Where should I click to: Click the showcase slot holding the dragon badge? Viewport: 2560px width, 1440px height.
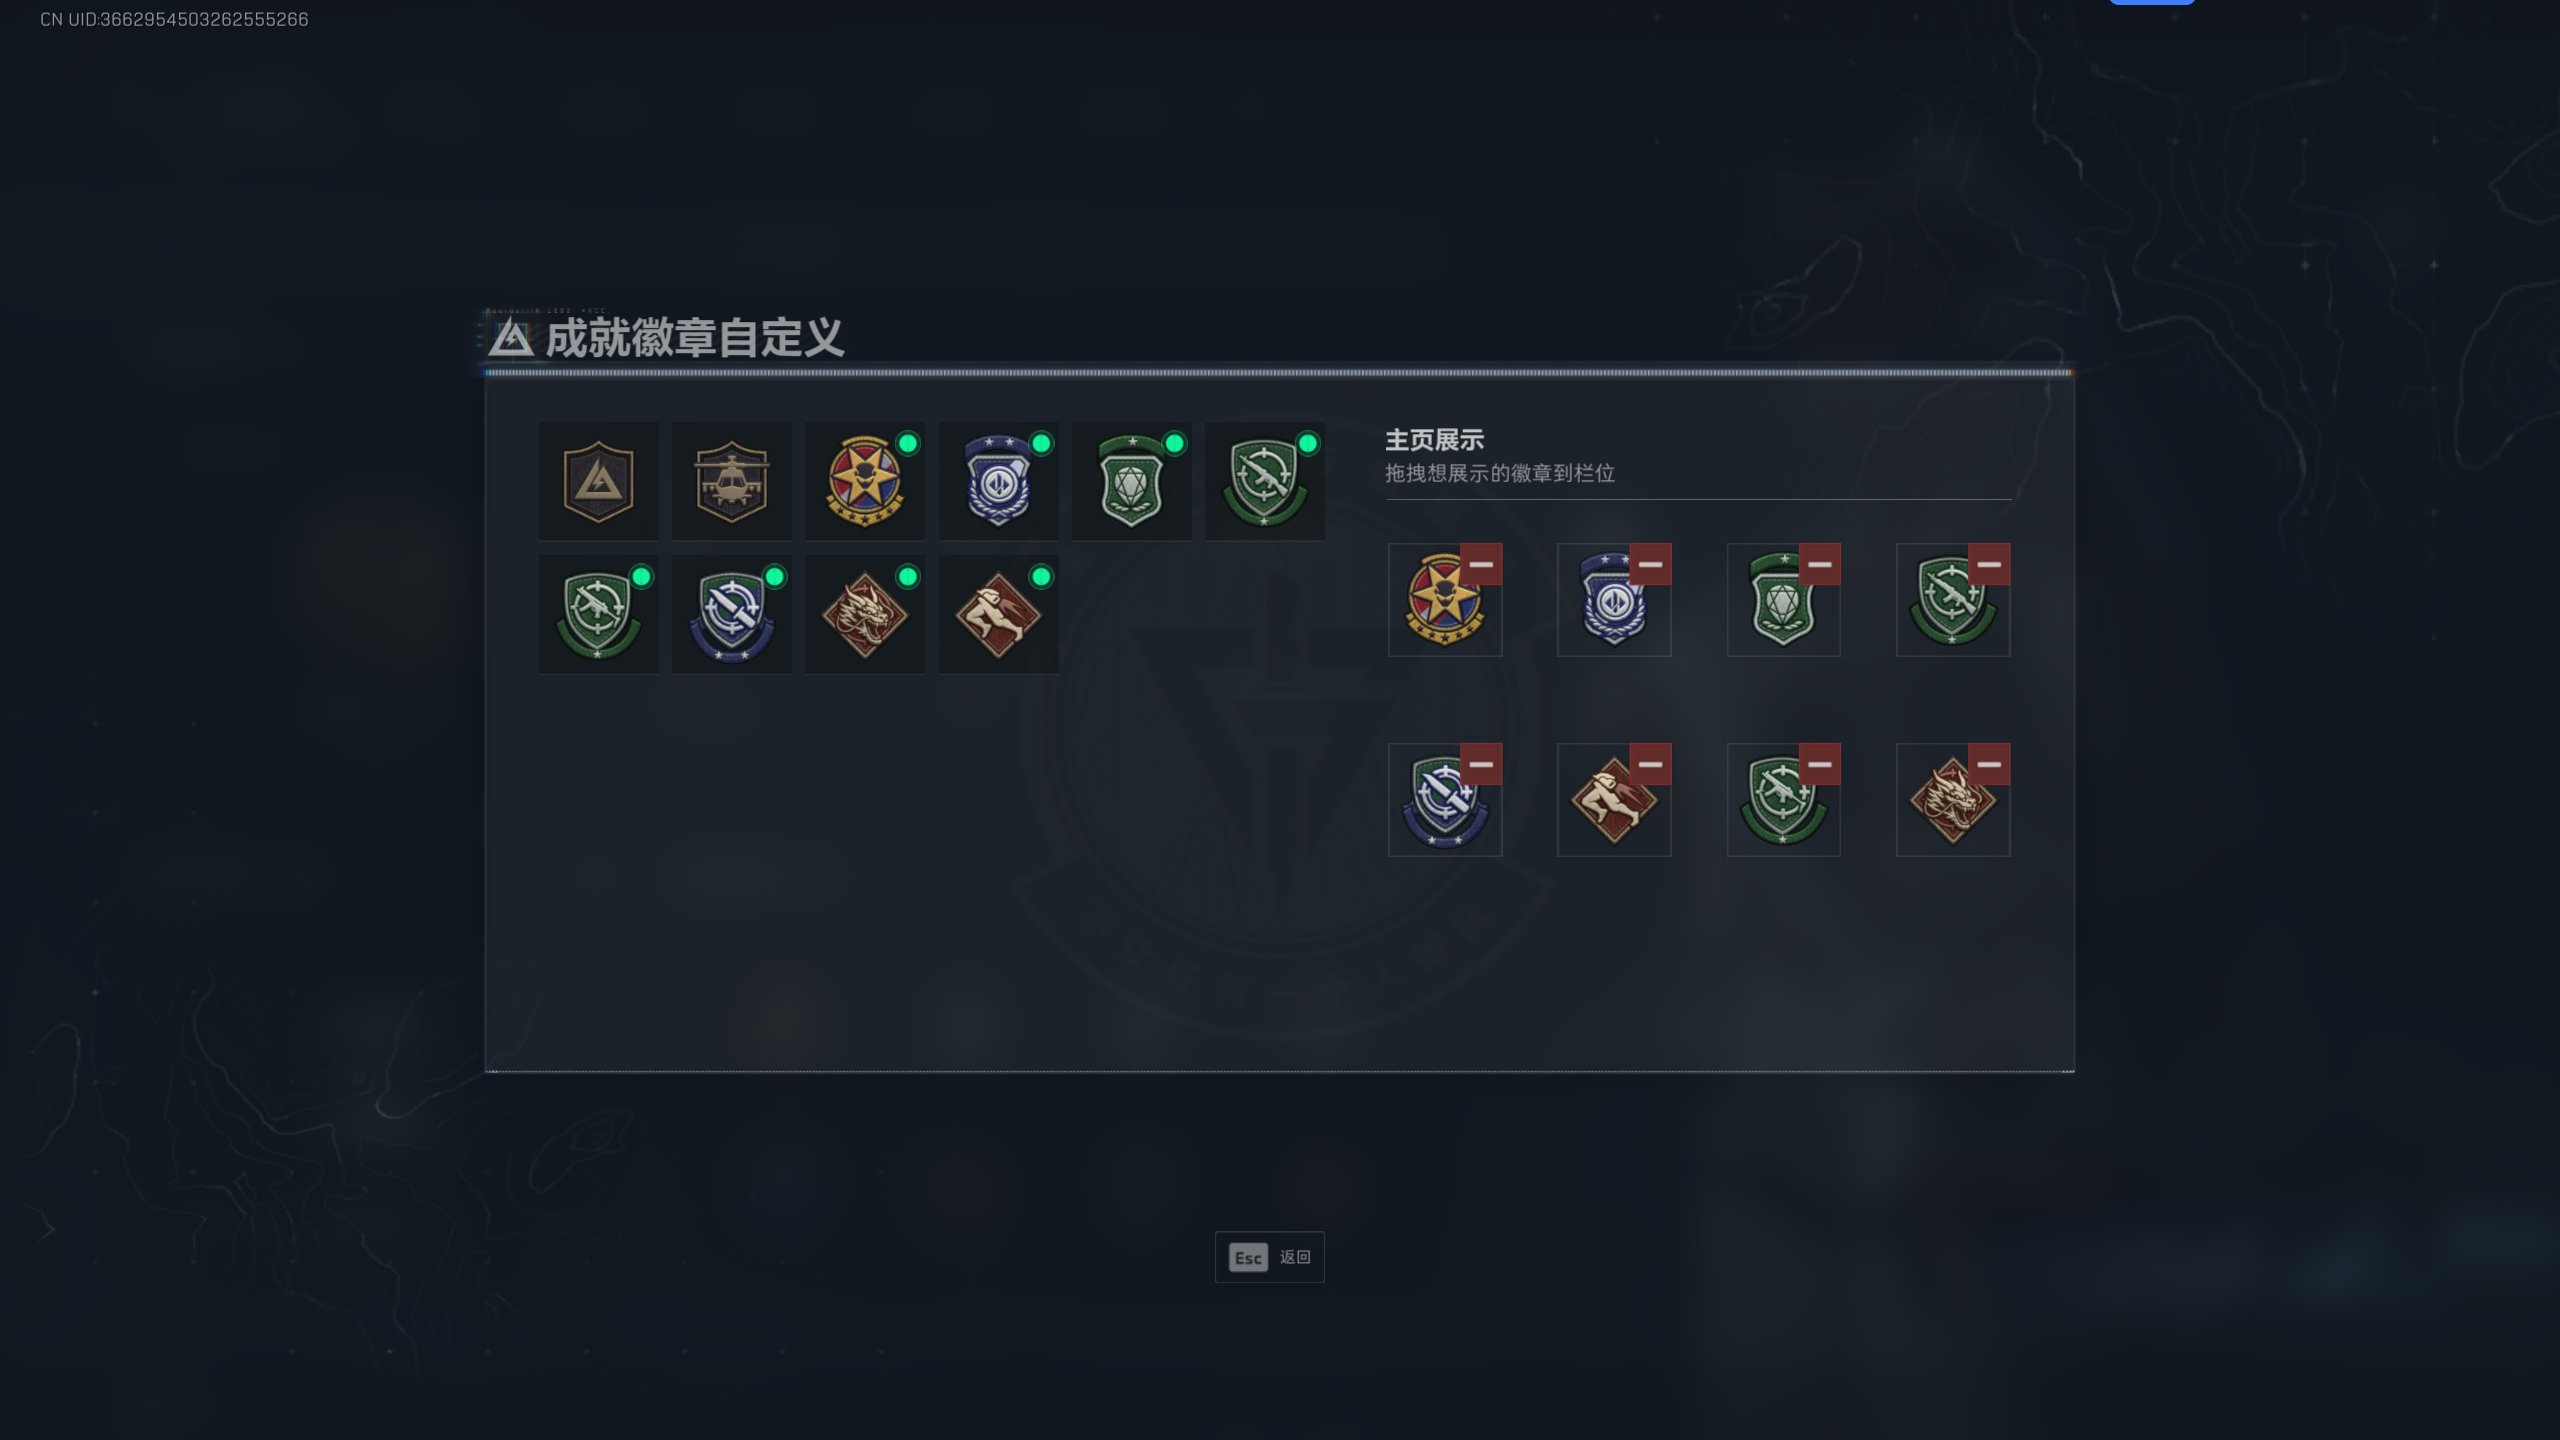pyautogui.click(x=1952, y=800)
